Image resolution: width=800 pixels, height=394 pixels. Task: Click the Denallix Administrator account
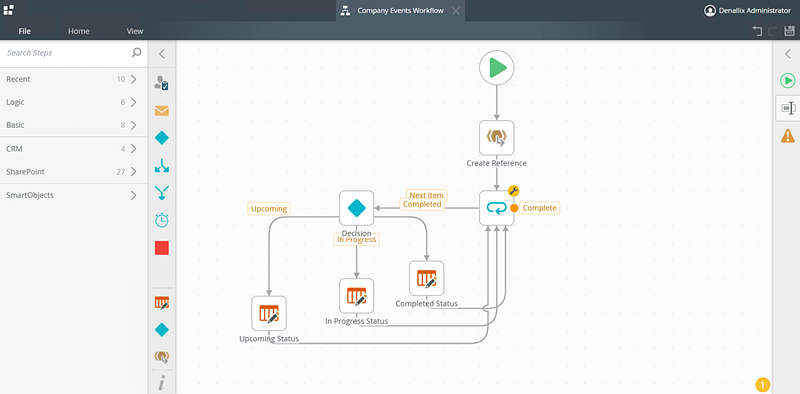click(x=747, y=10)
